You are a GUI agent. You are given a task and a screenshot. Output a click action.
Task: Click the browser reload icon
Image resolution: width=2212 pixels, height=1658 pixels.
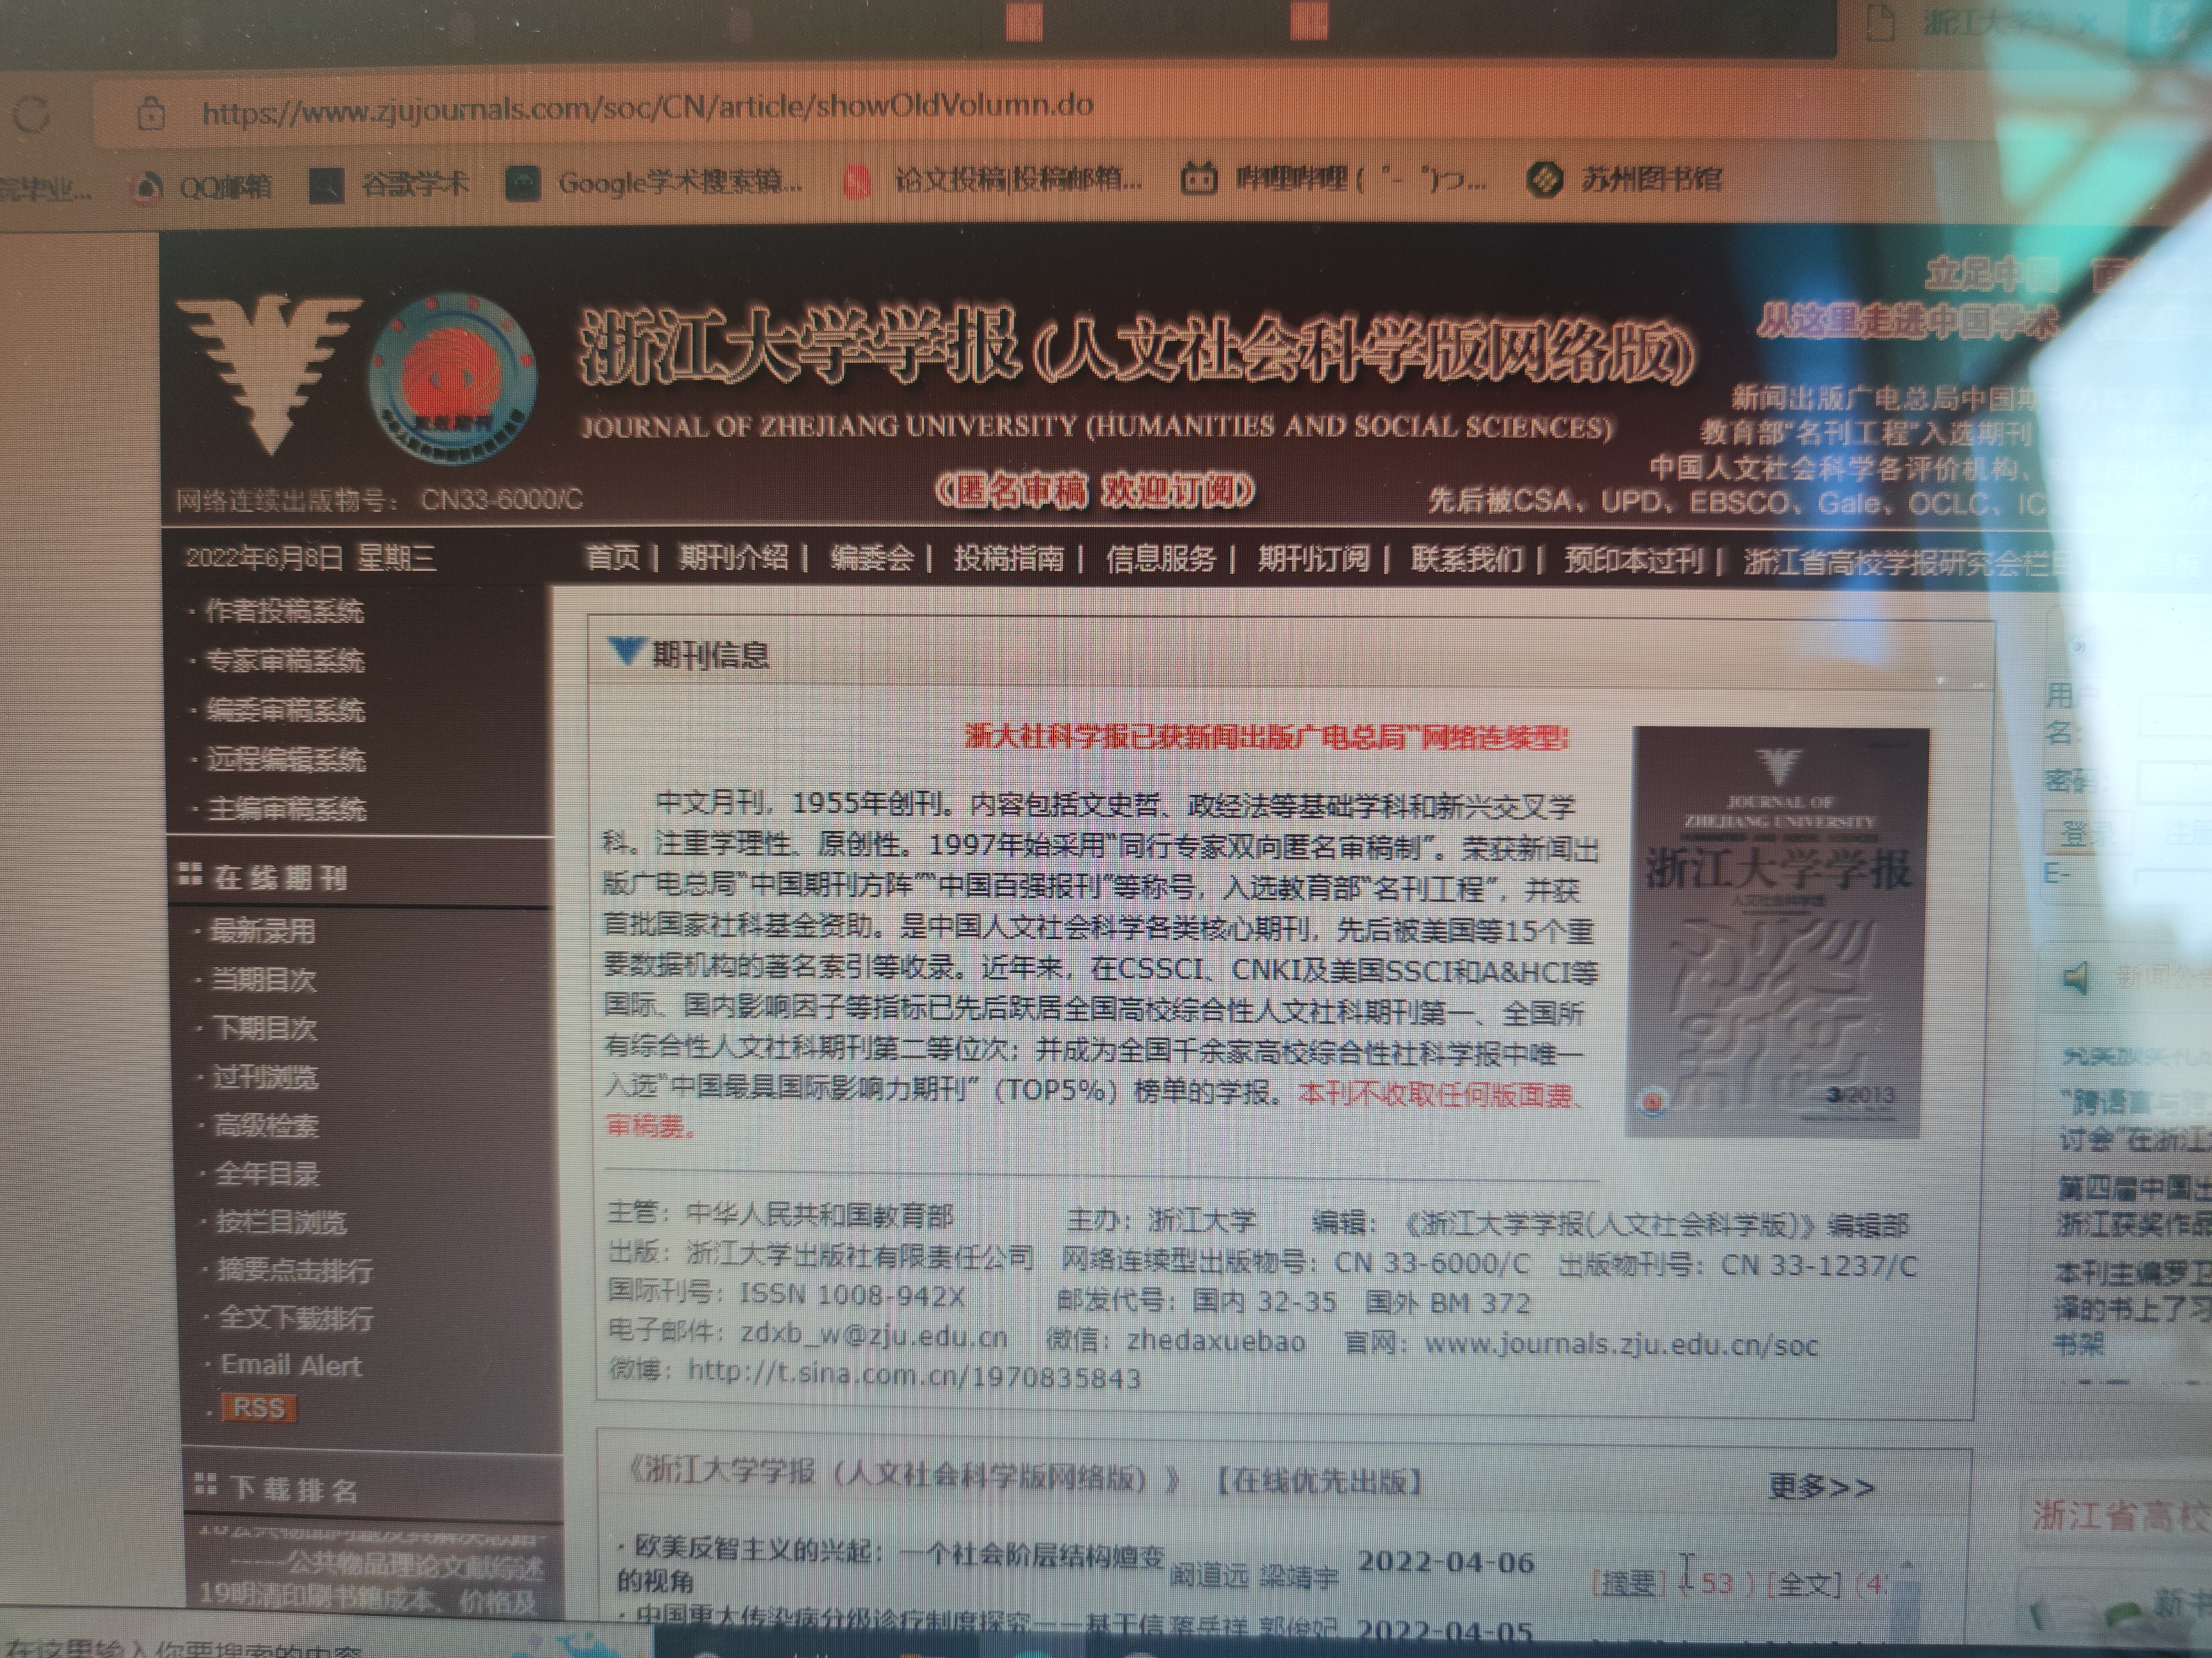coord(32,115)
